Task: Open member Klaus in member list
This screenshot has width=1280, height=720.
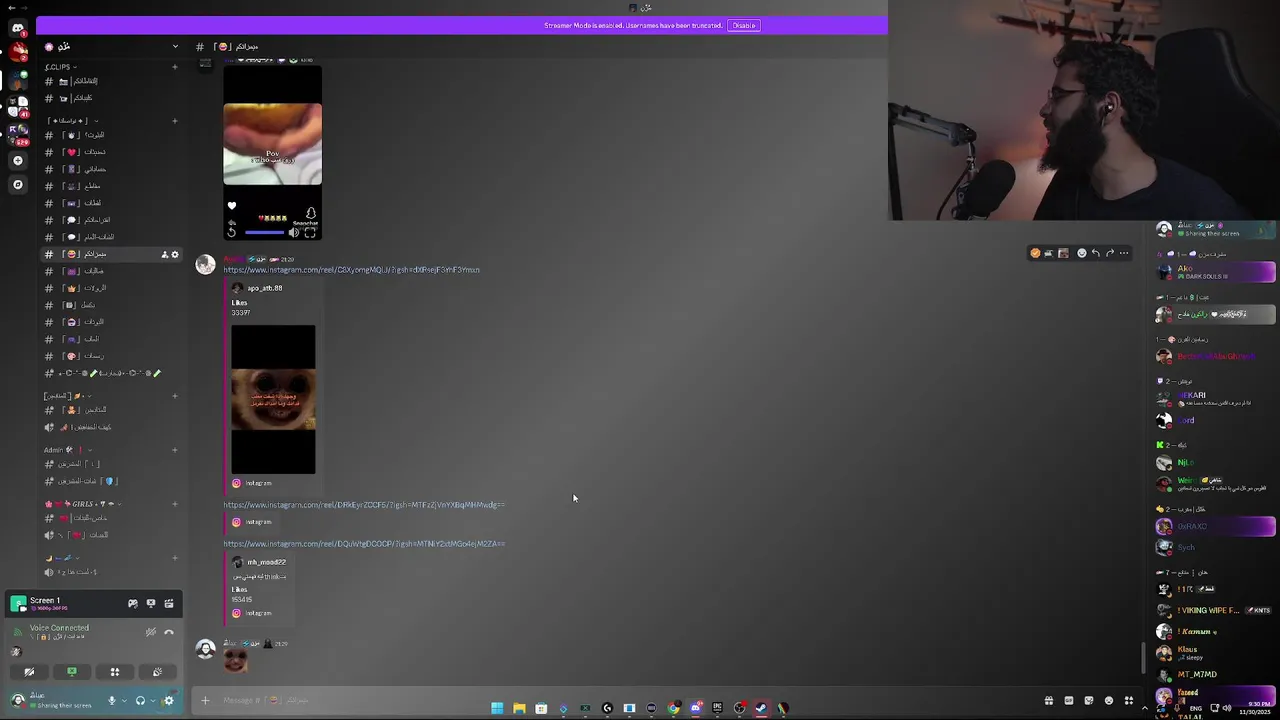Action: coord(1215,652)
